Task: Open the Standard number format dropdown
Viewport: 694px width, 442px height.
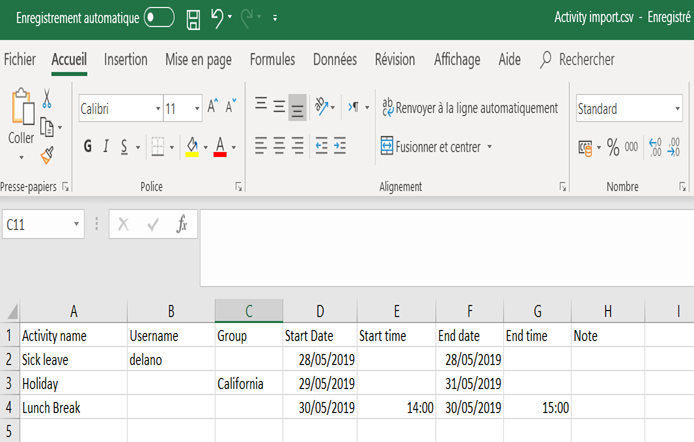Action: (x=677, y=108)
